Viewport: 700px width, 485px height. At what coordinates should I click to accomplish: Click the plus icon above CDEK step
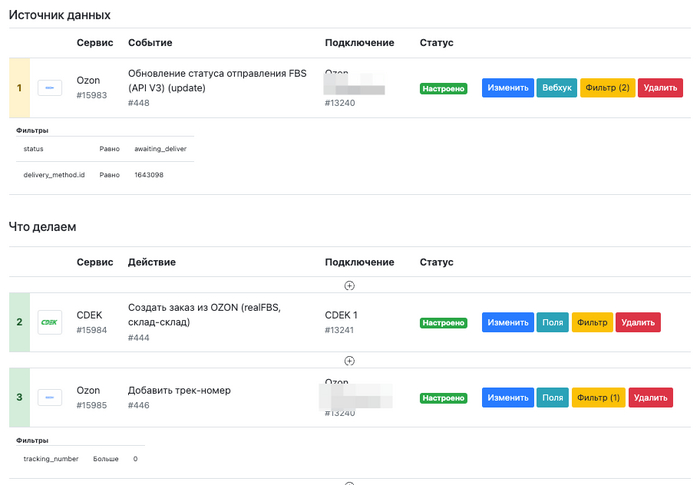click(349, 285)
